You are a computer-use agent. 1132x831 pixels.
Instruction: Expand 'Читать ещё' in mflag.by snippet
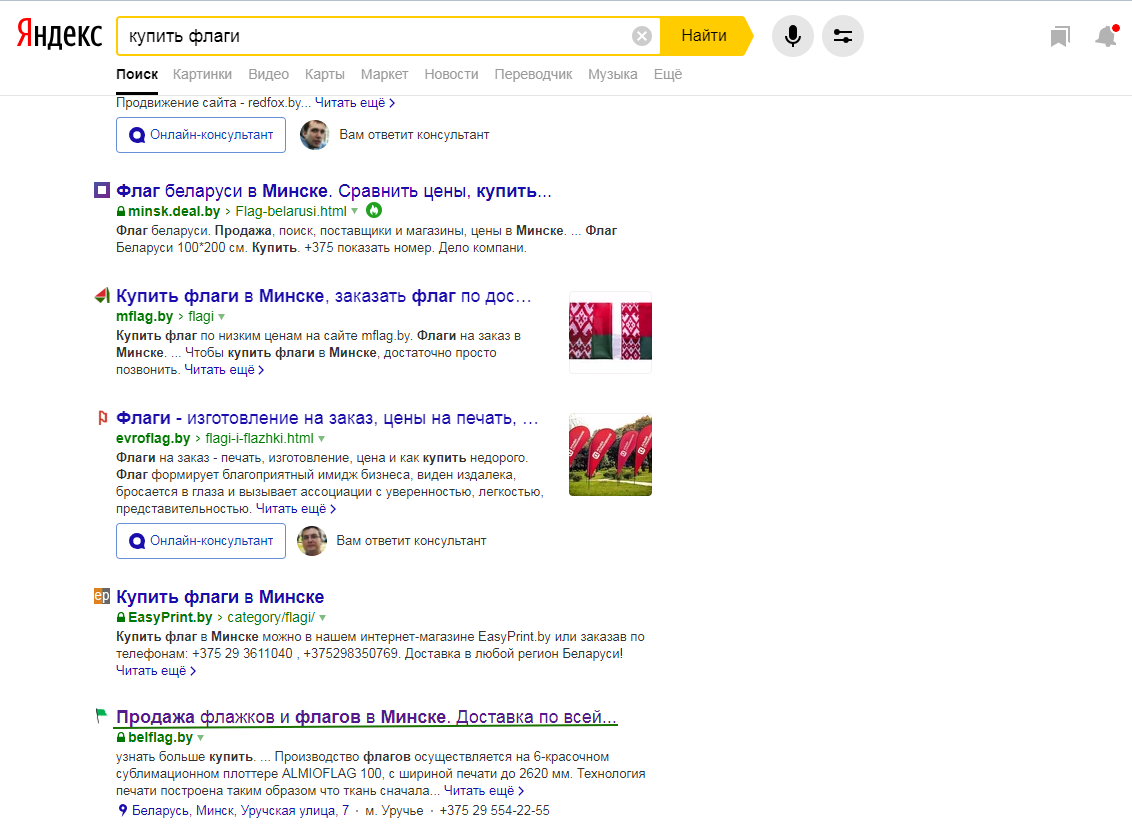[224, 370]
